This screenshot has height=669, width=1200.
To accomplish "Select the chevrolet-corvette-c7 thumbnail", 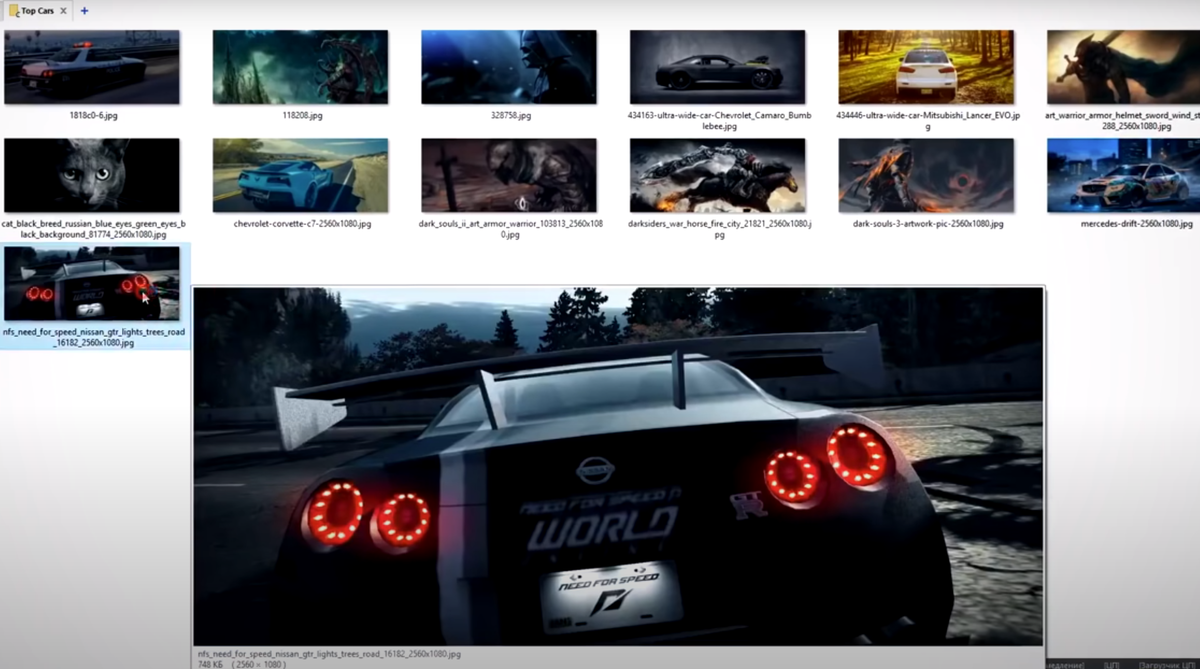I will click(x=300, y=175).
